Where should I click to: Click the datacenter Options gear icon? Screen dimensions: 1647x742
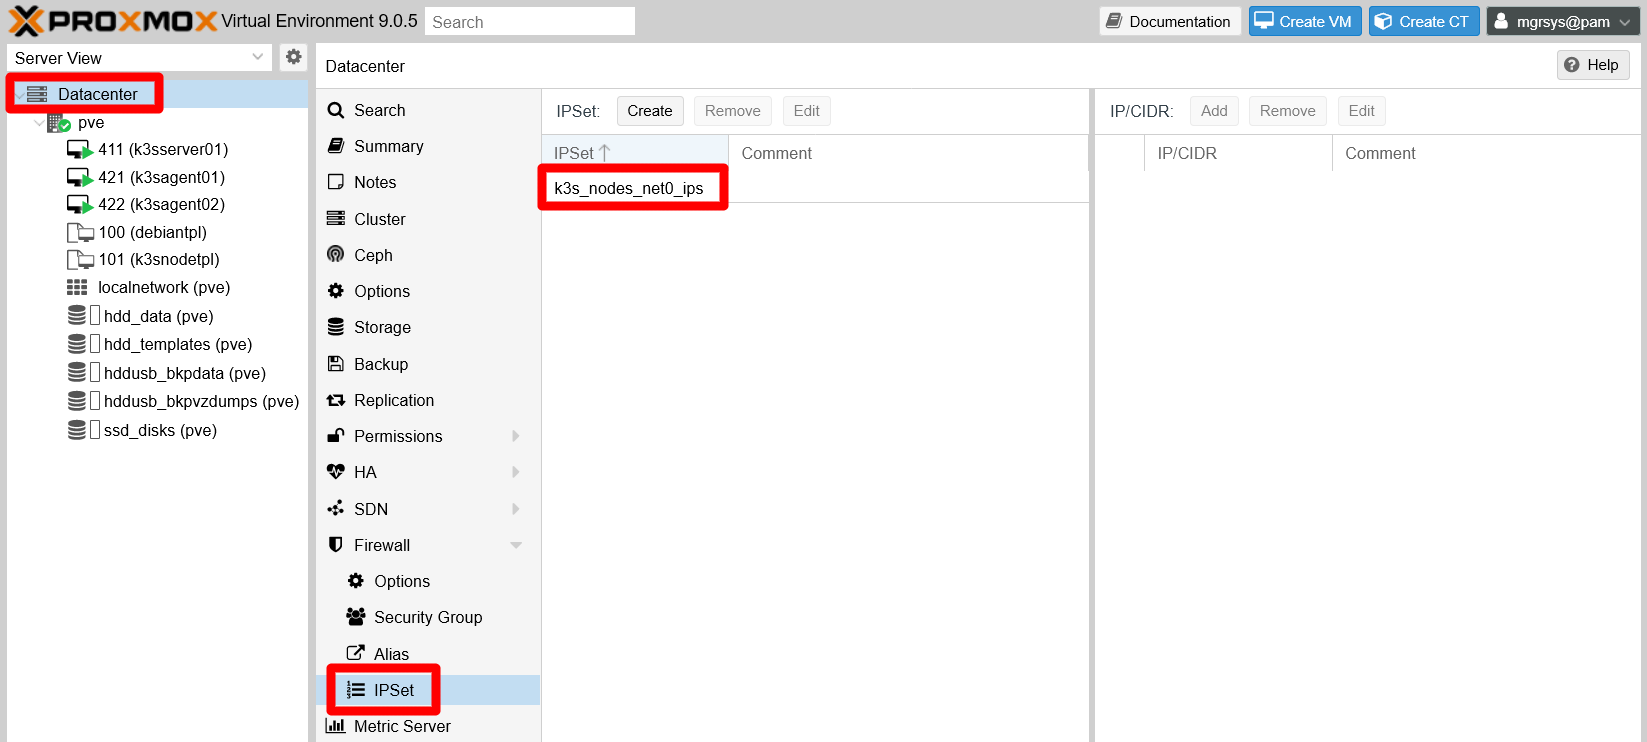pos(336,291)
